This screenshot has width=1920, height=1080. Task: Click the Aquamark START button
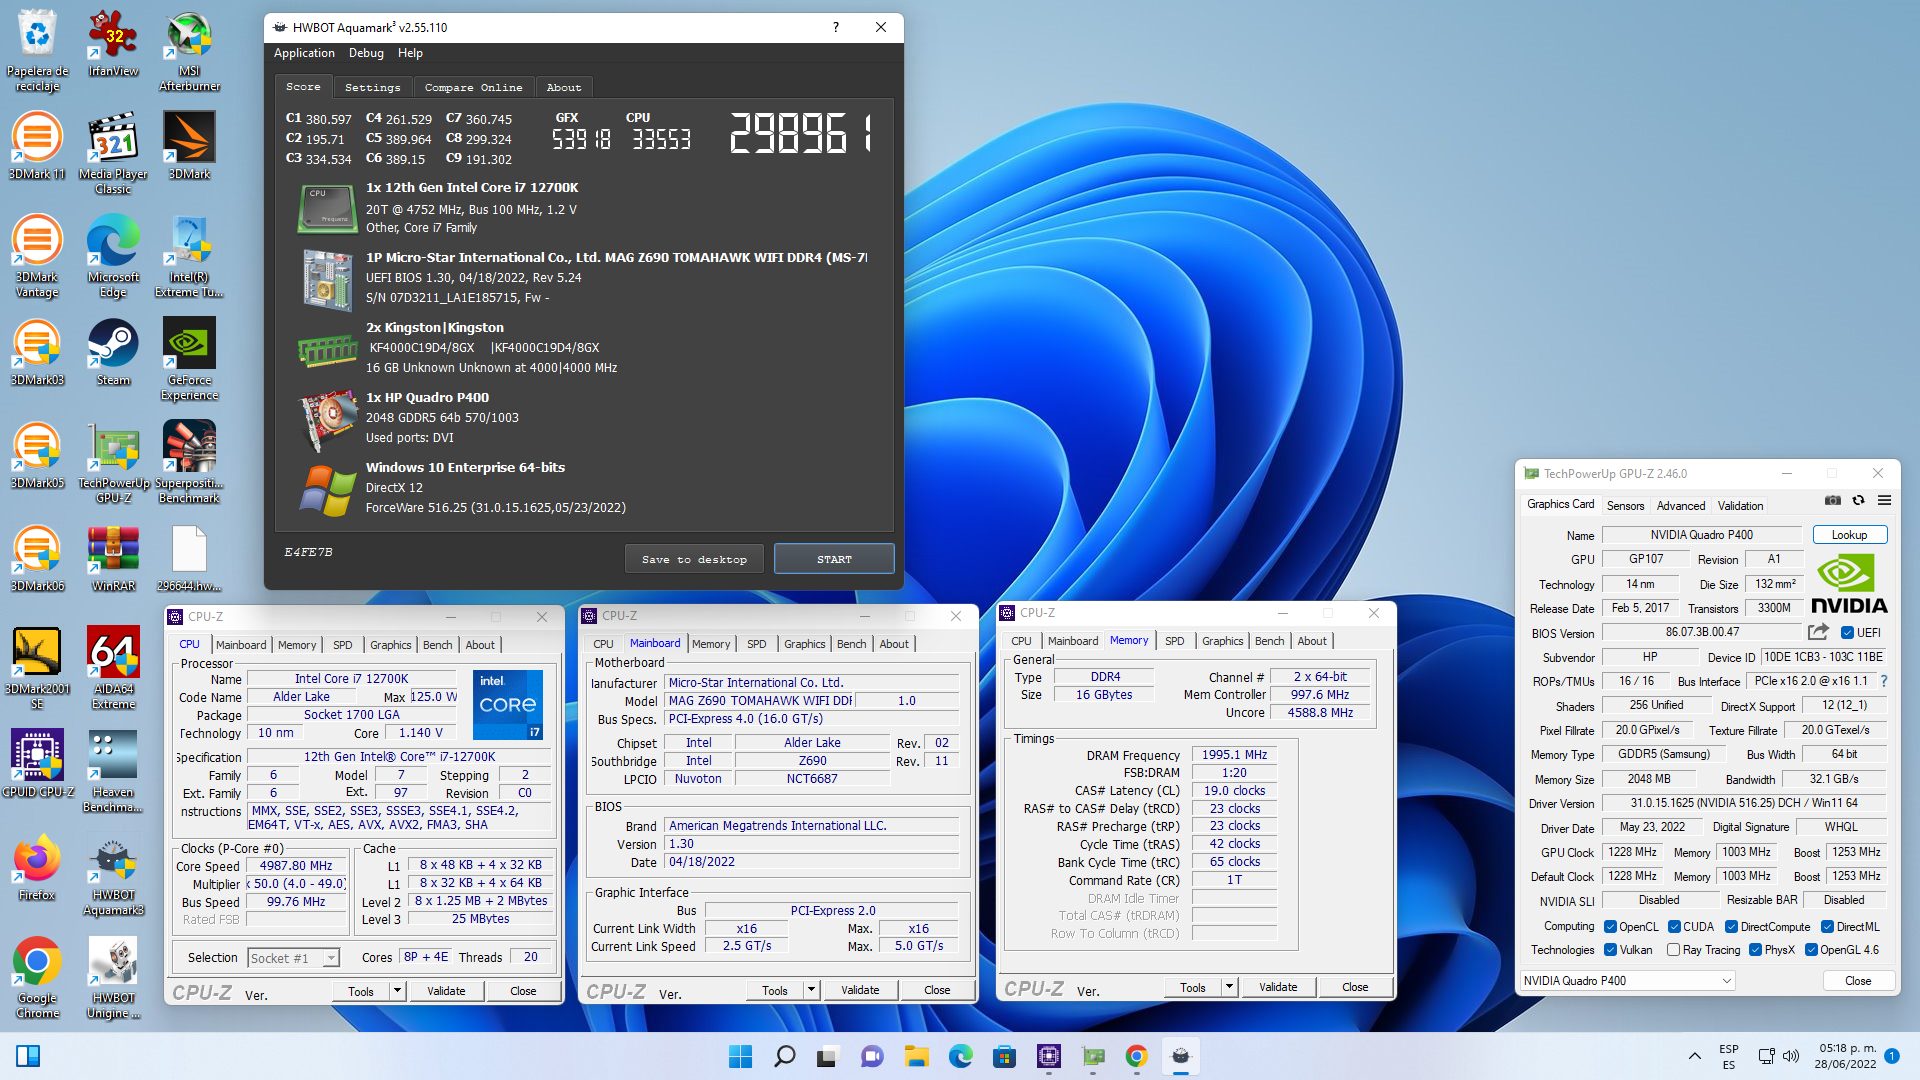coord(834,559)
